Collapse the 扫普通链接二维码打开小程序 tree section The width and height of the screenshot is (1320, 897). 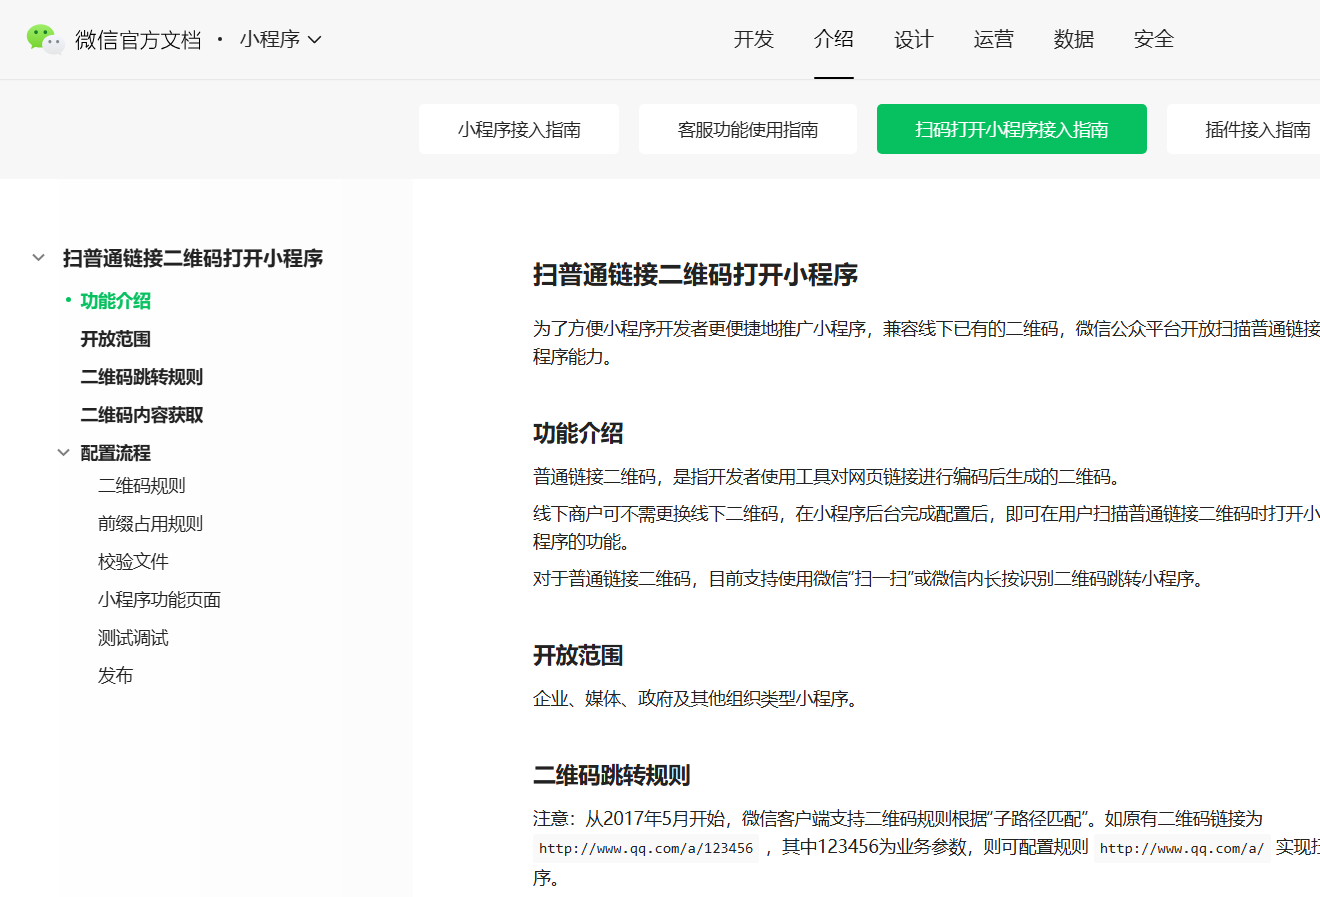point(39,258)
